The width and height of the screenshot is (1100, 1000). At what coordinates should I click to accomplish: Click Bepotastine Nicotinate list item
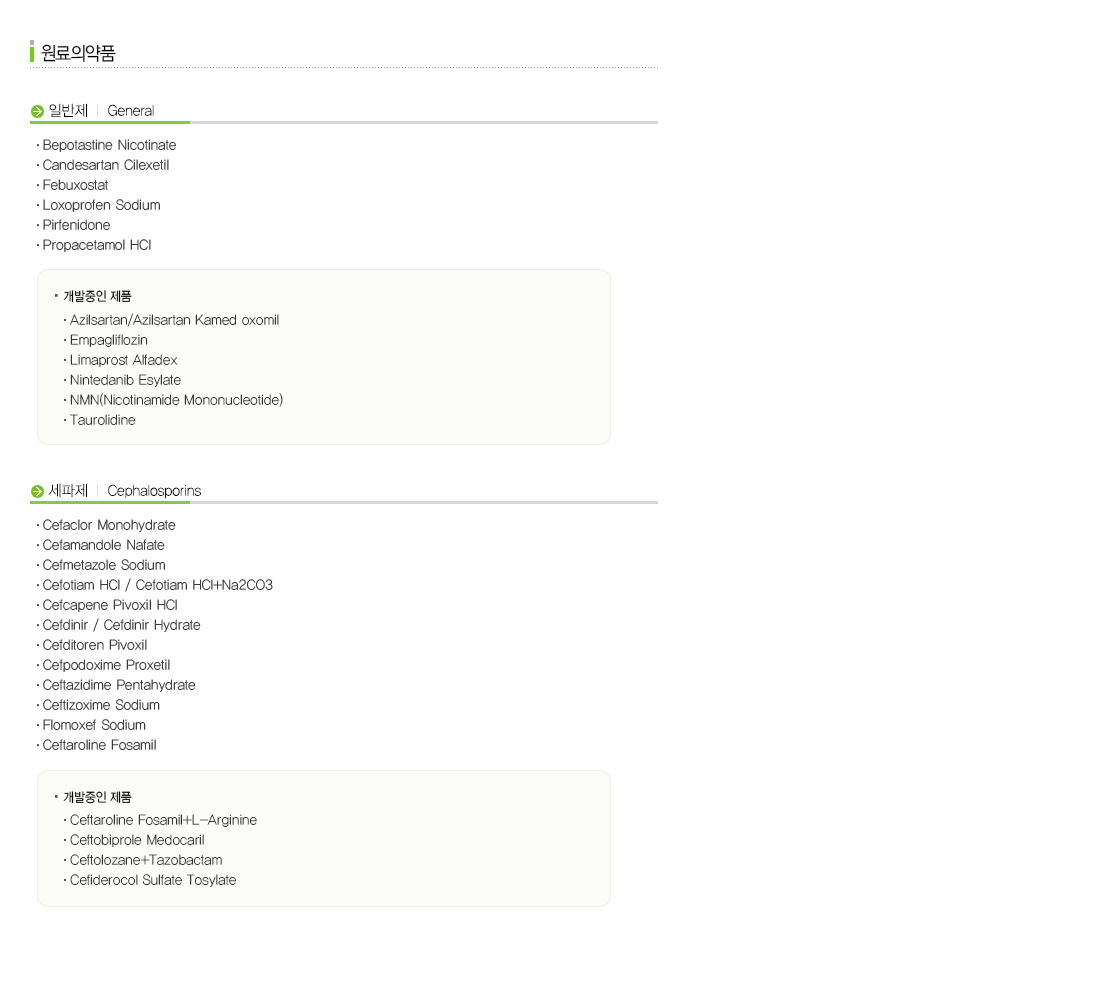coord(109,145)
